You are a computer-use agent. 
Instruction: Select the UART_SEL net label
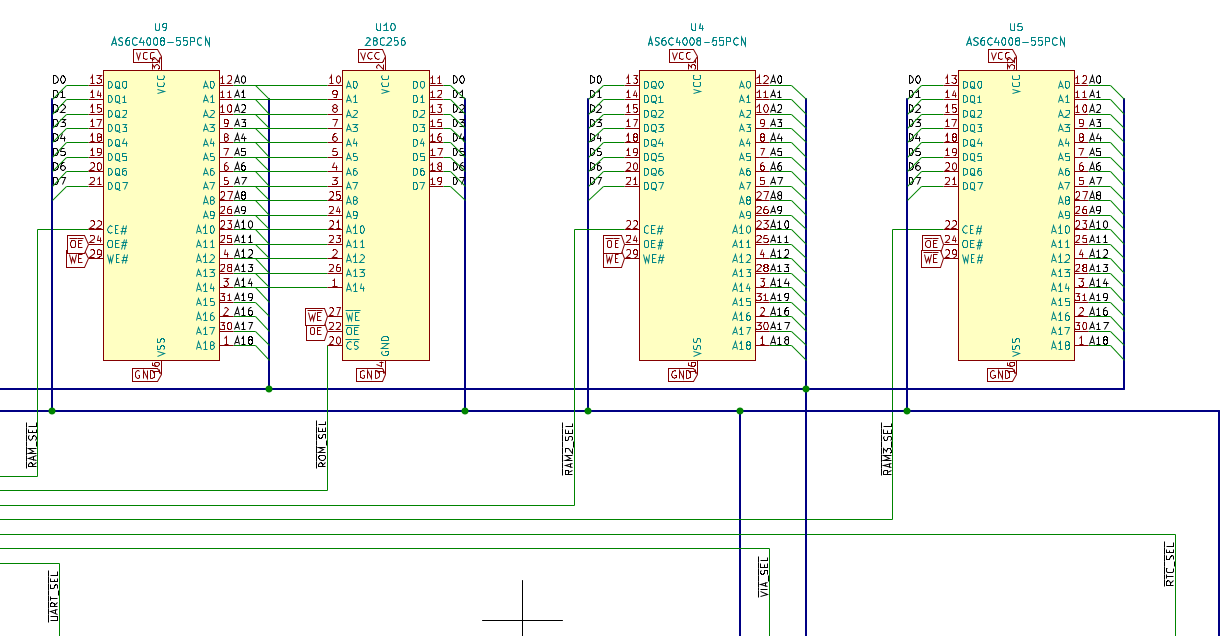coord(54,594)
